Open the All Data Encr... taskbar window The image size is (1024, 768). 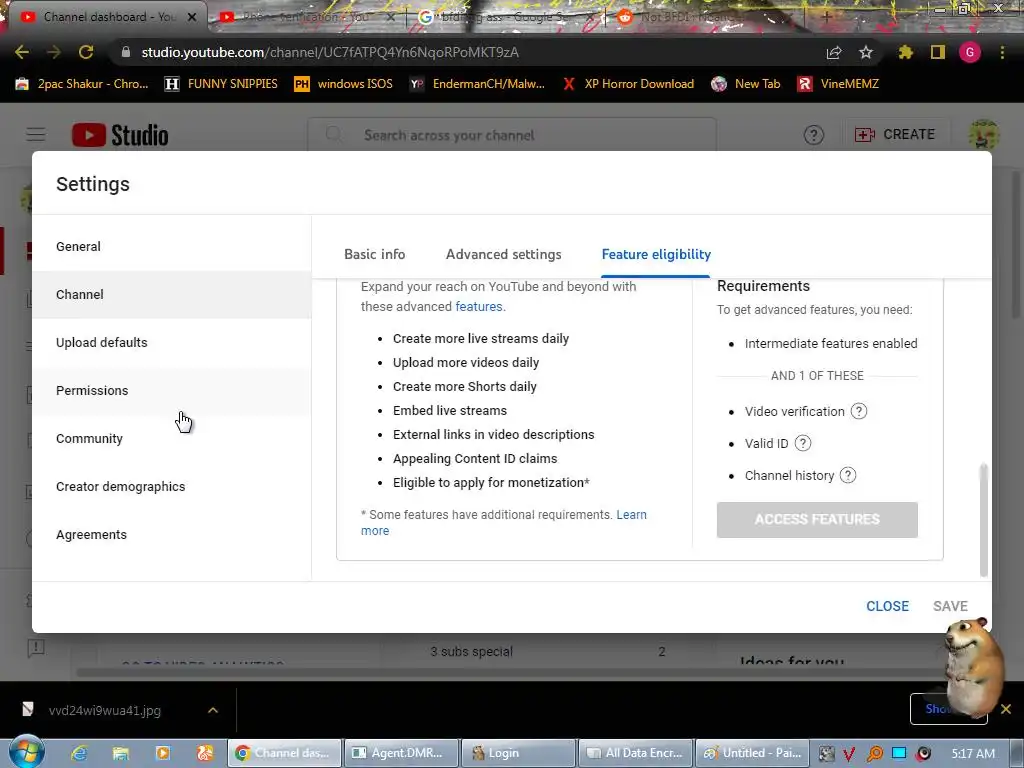(x=635, y=753)
